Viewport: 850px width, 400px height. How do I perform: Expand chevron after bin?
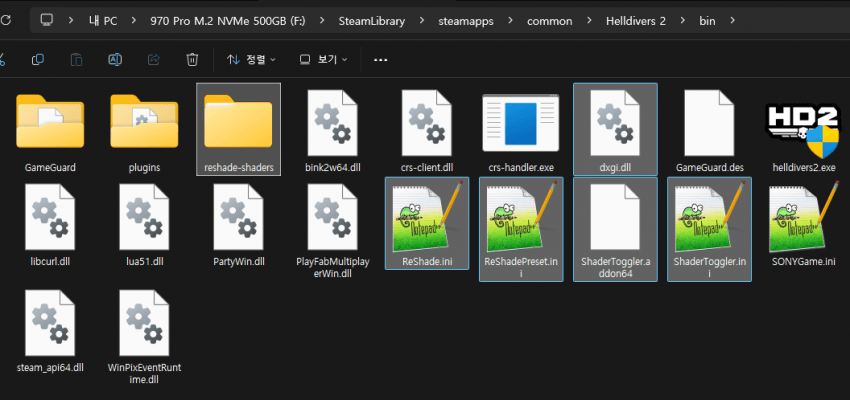(733, 21)
